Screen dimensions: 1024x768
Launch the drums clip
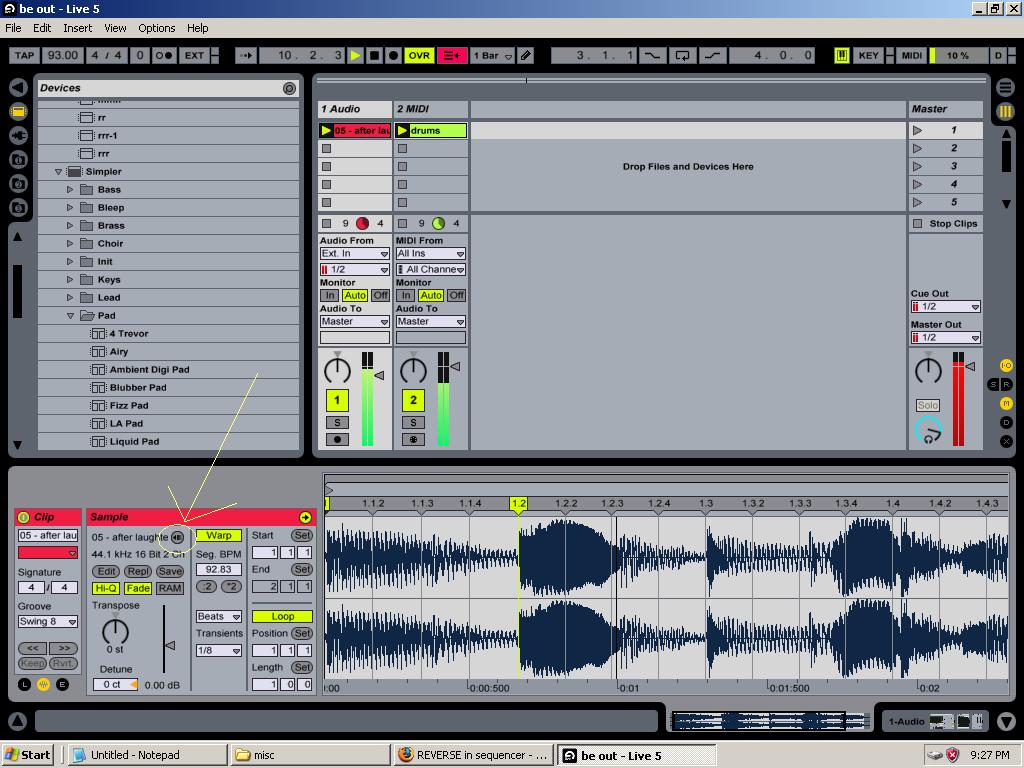(x=402, y=131)
